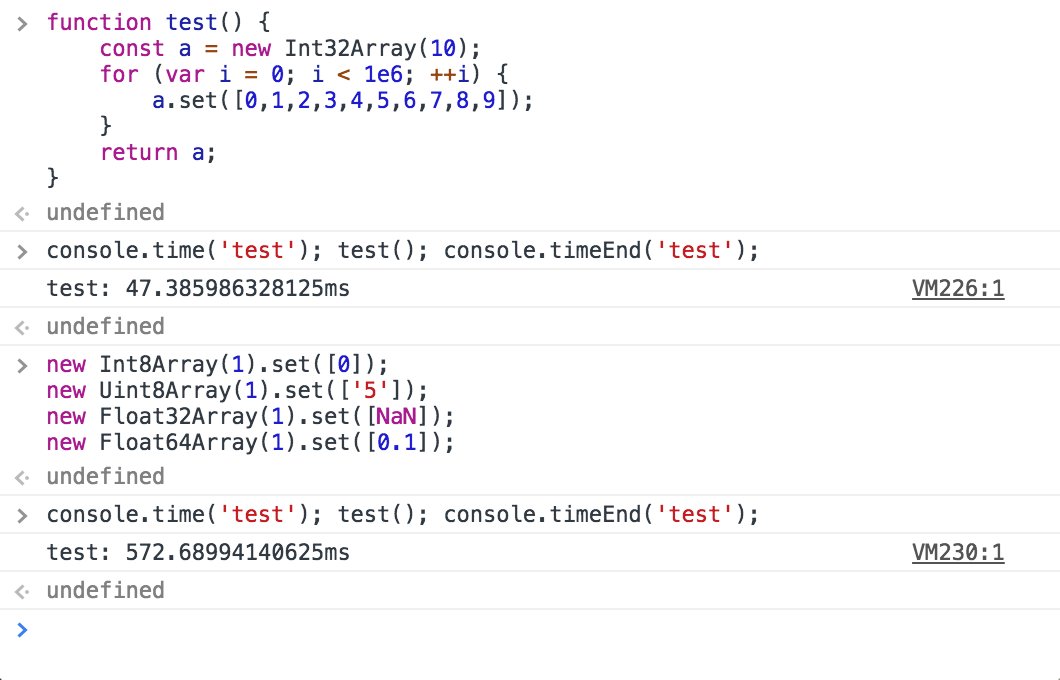1060x680 pixels.
Task: Select the test: 572.68994140625ms timing message
Action: 197,551
